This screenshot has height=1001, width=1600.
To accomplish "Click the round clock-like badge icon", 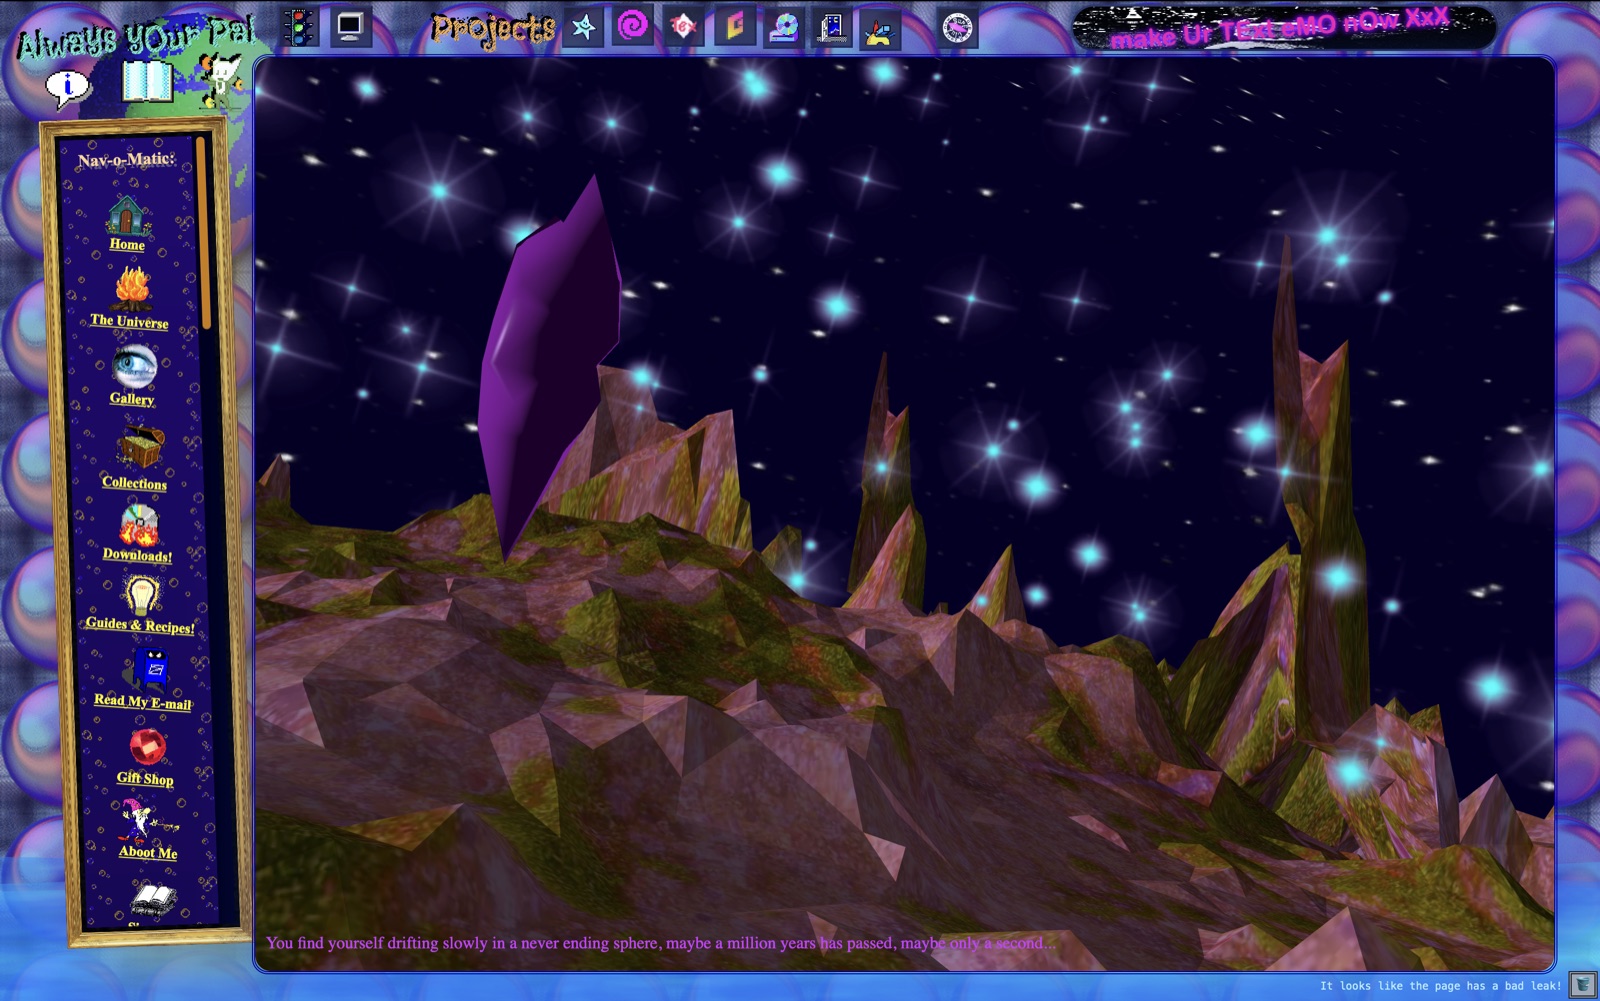I will point(957,28).
